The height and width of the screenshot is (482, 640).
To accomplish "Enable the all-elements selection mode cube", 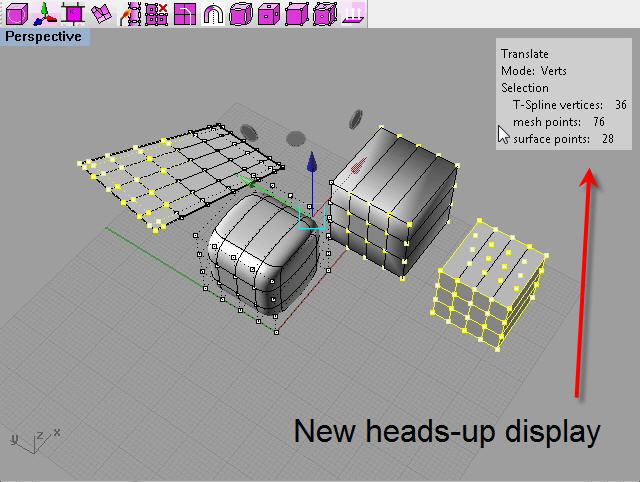I will [324, 13].
